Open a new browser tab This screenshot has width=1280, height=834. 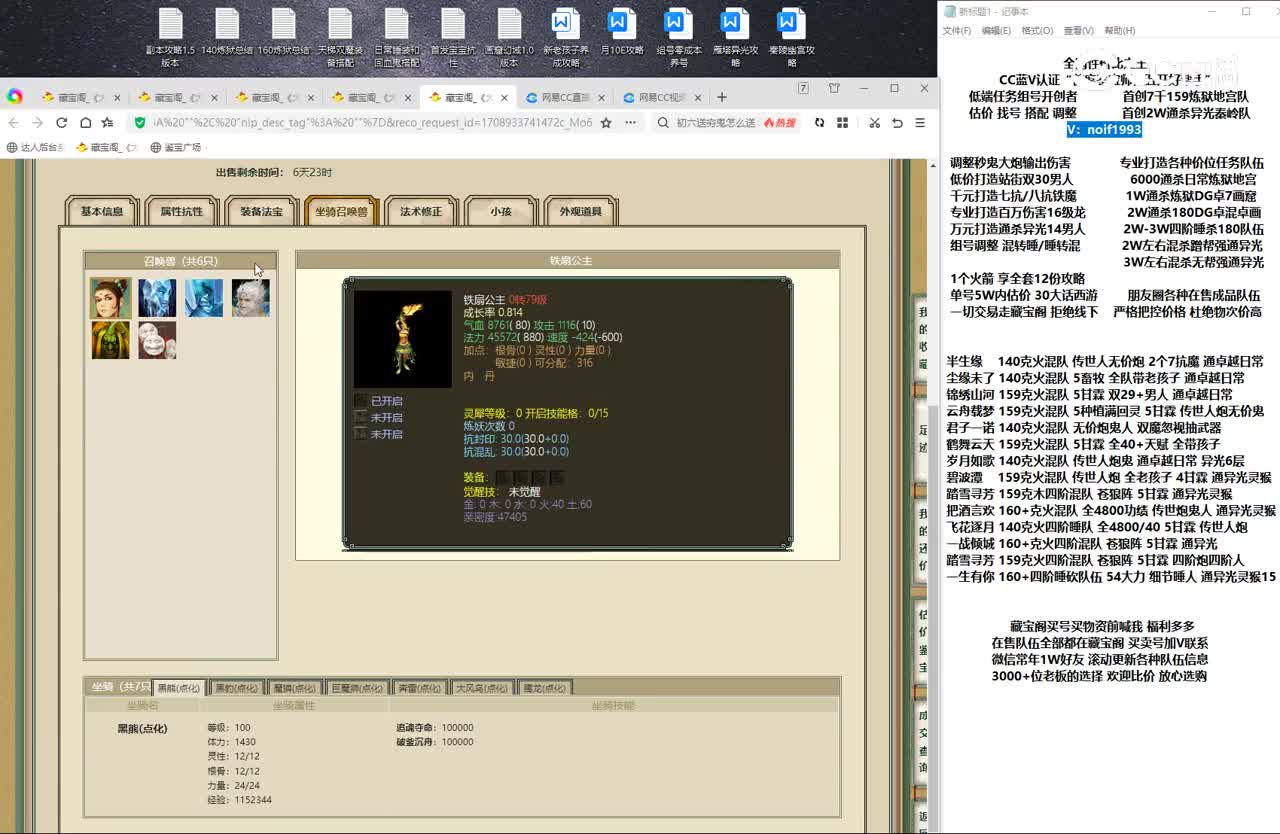[722, 97]
